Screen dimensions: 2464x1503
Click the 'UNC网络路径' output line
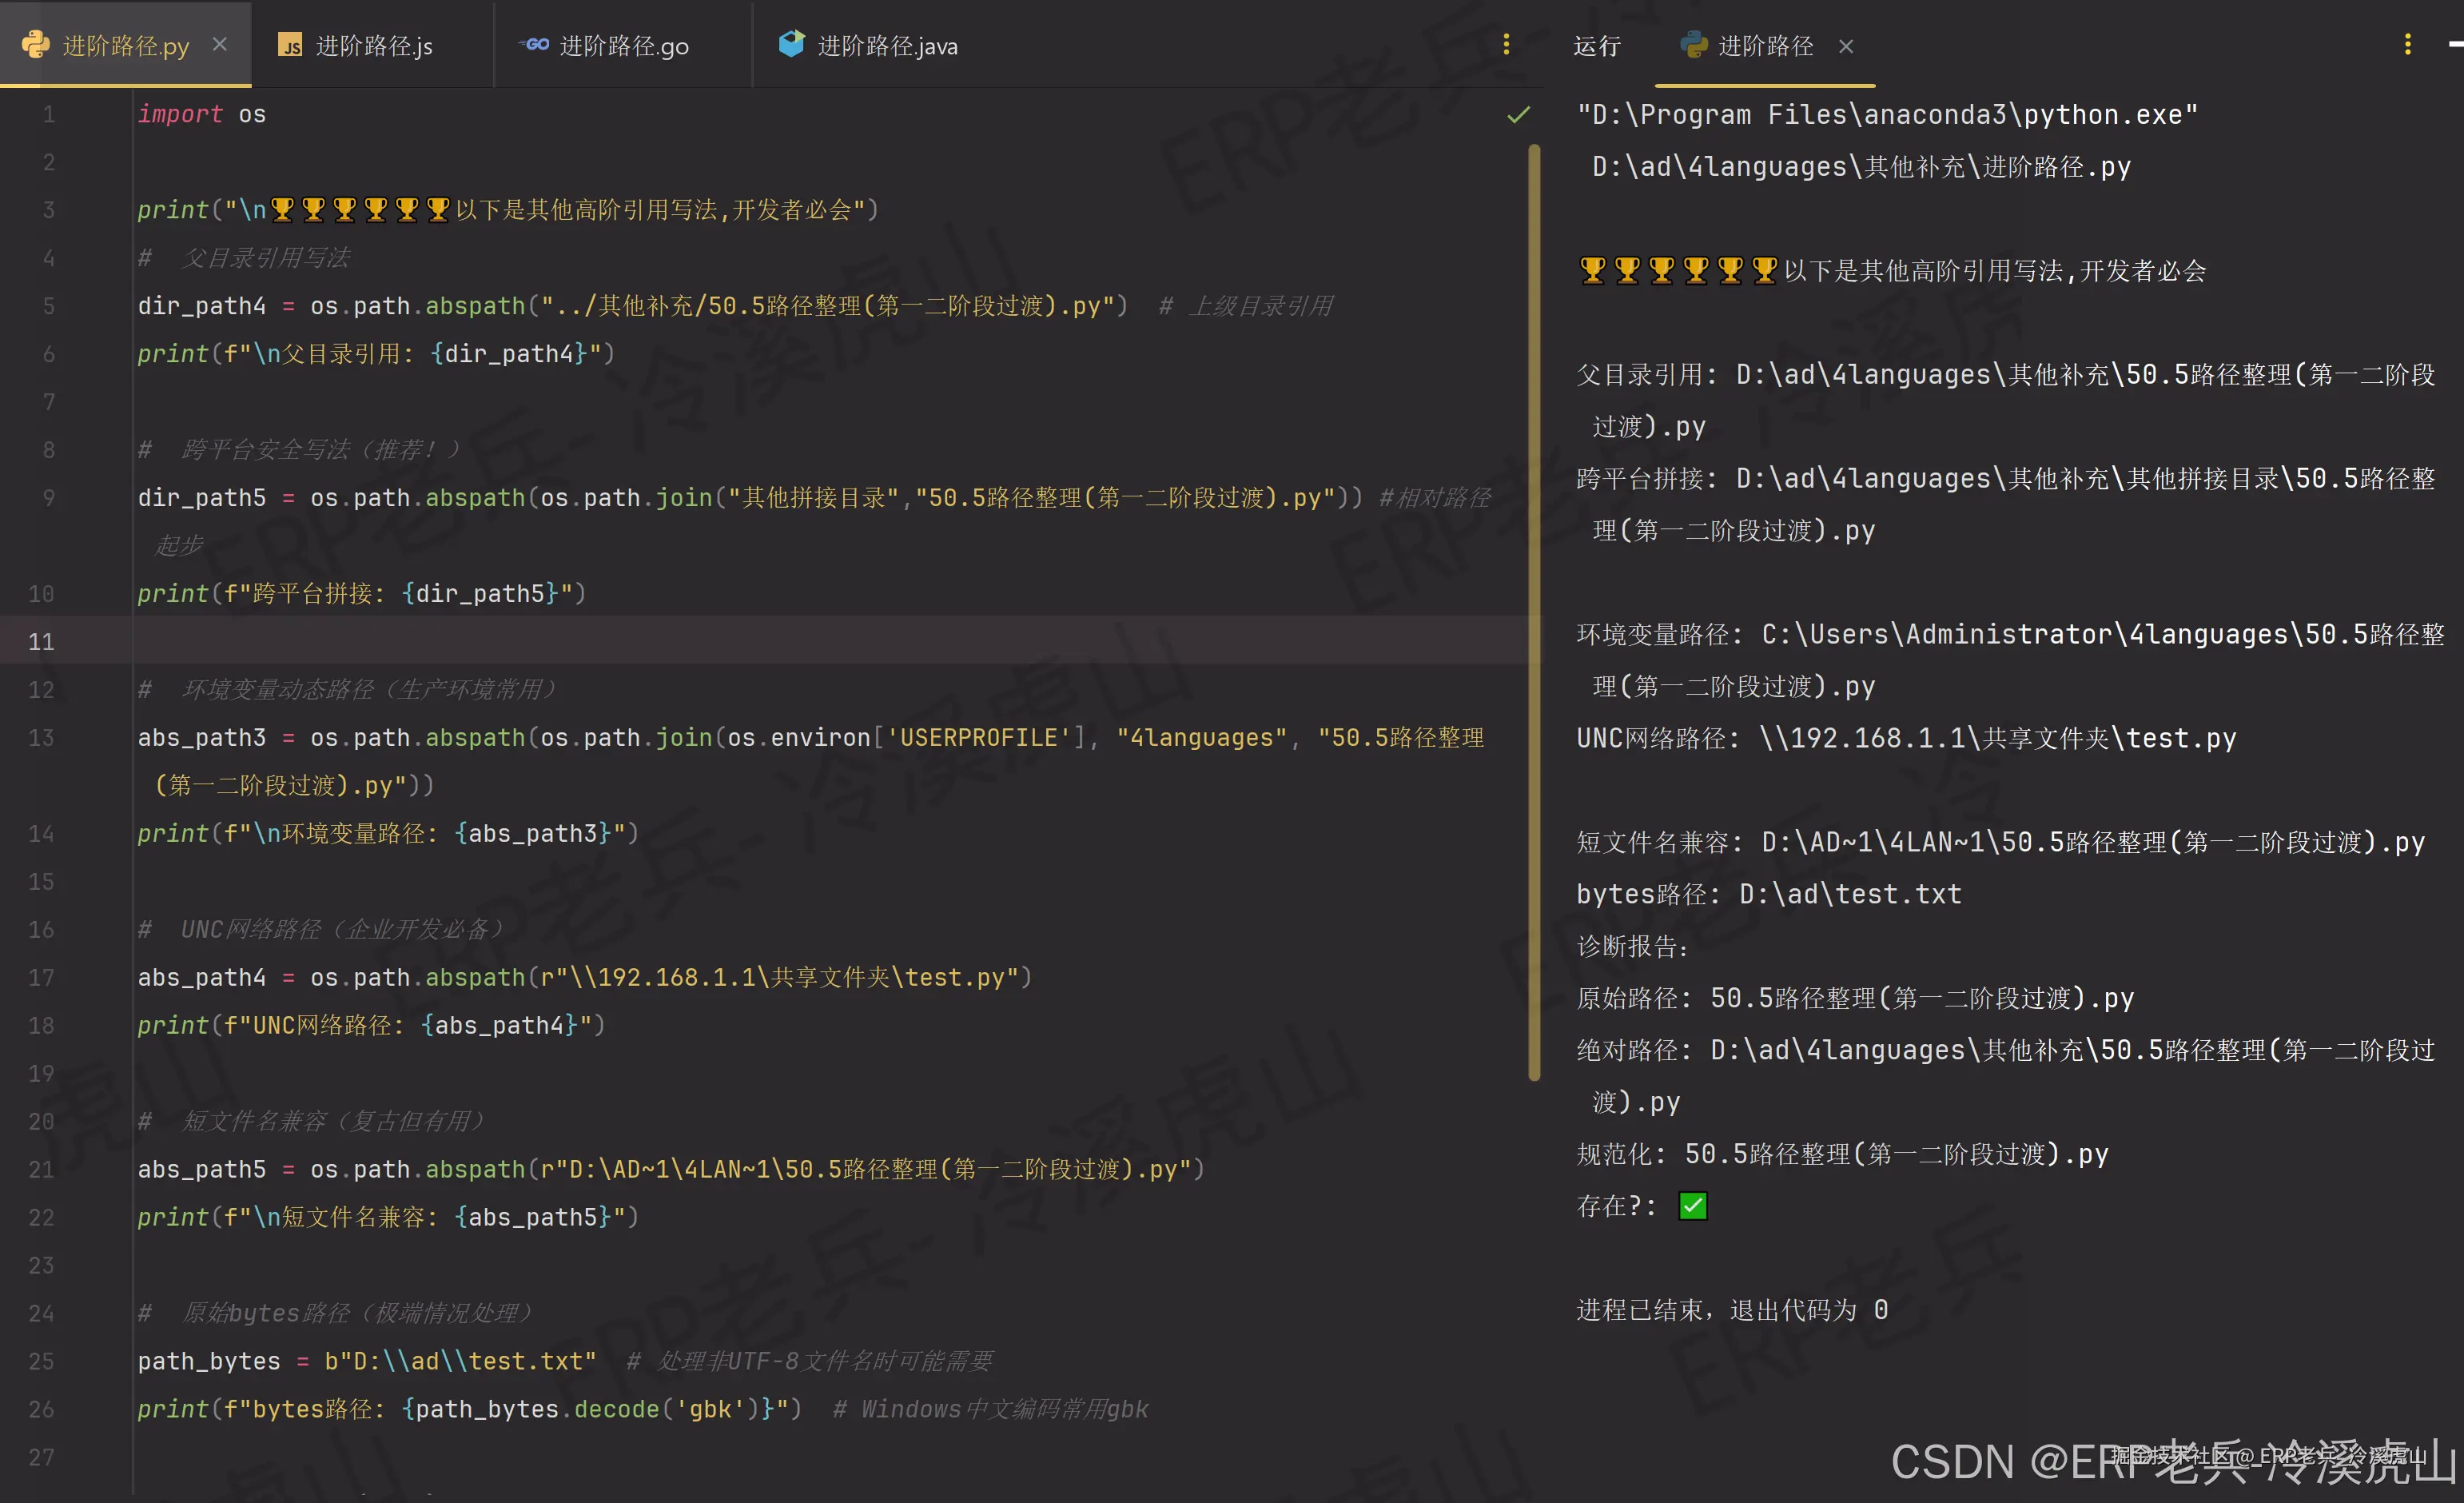coord(1906,739)
